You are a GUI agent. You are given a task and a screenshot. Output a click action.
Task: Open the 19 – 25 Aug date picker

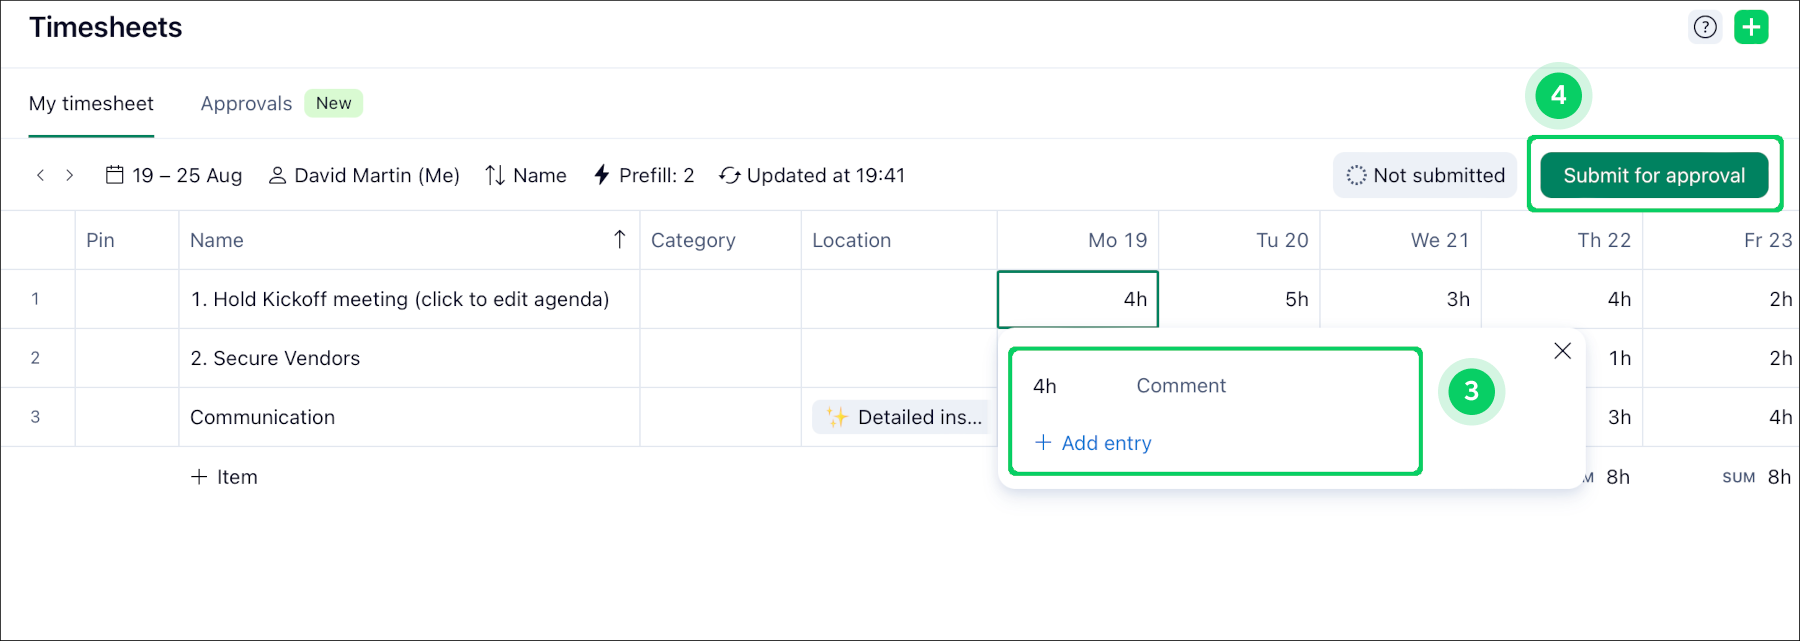[x=174, y=175]
